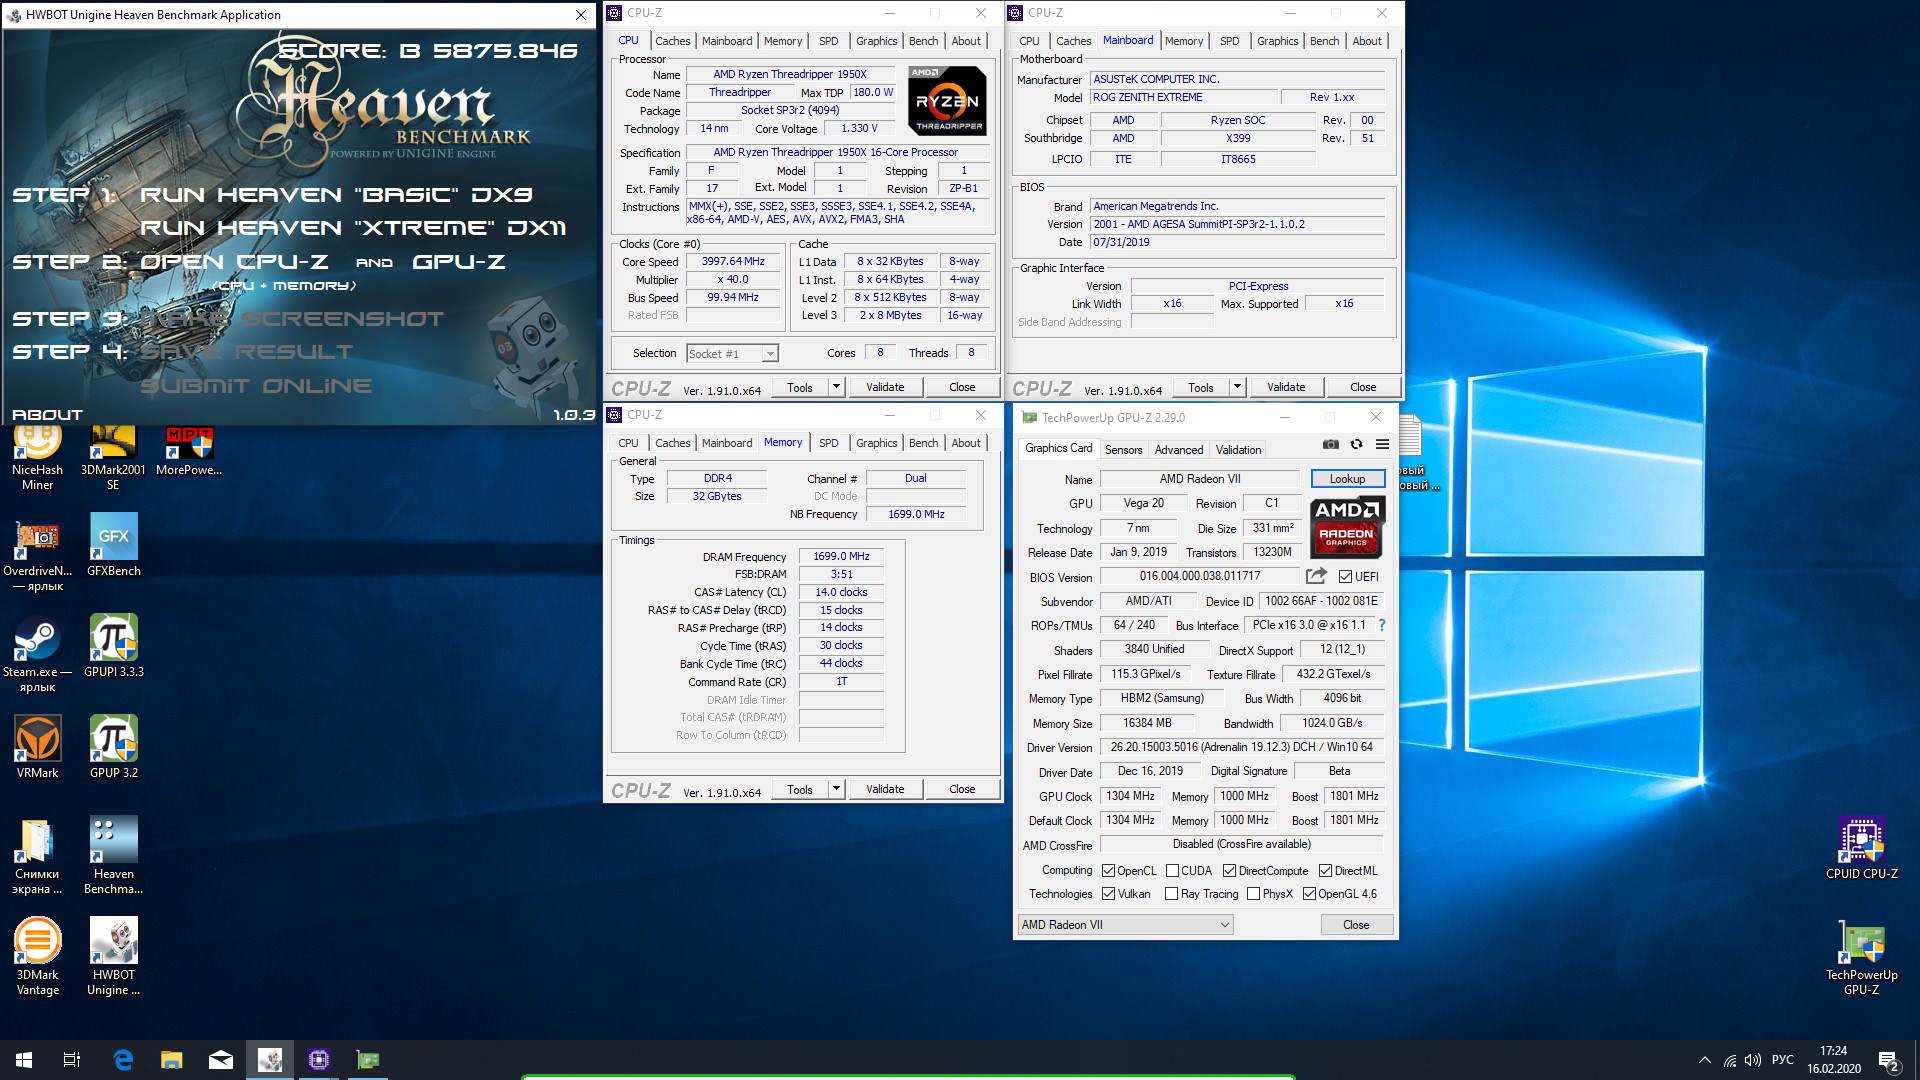
Task: Click GPU-Z refresh icon
Action: click(x=1356, y=444)
